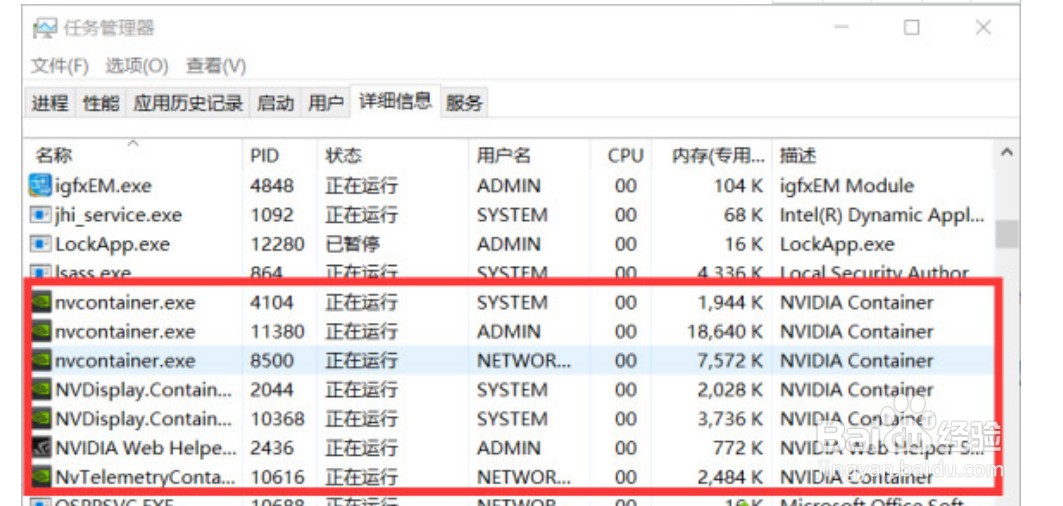
Task: Select the NvTelemetryConta... process name
Action: tap(145, 478)
